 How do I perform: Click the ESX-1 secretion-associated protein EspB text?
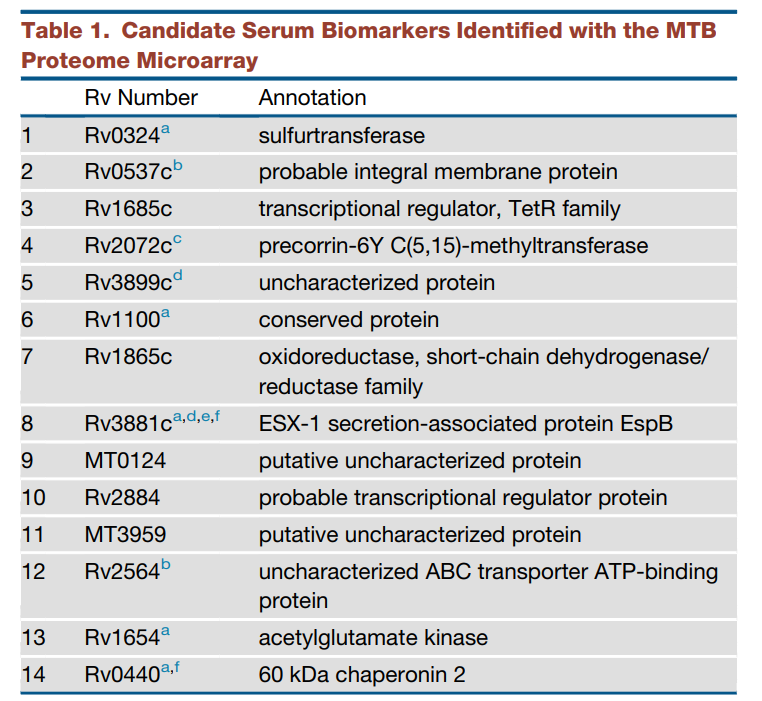pos(466,423)
